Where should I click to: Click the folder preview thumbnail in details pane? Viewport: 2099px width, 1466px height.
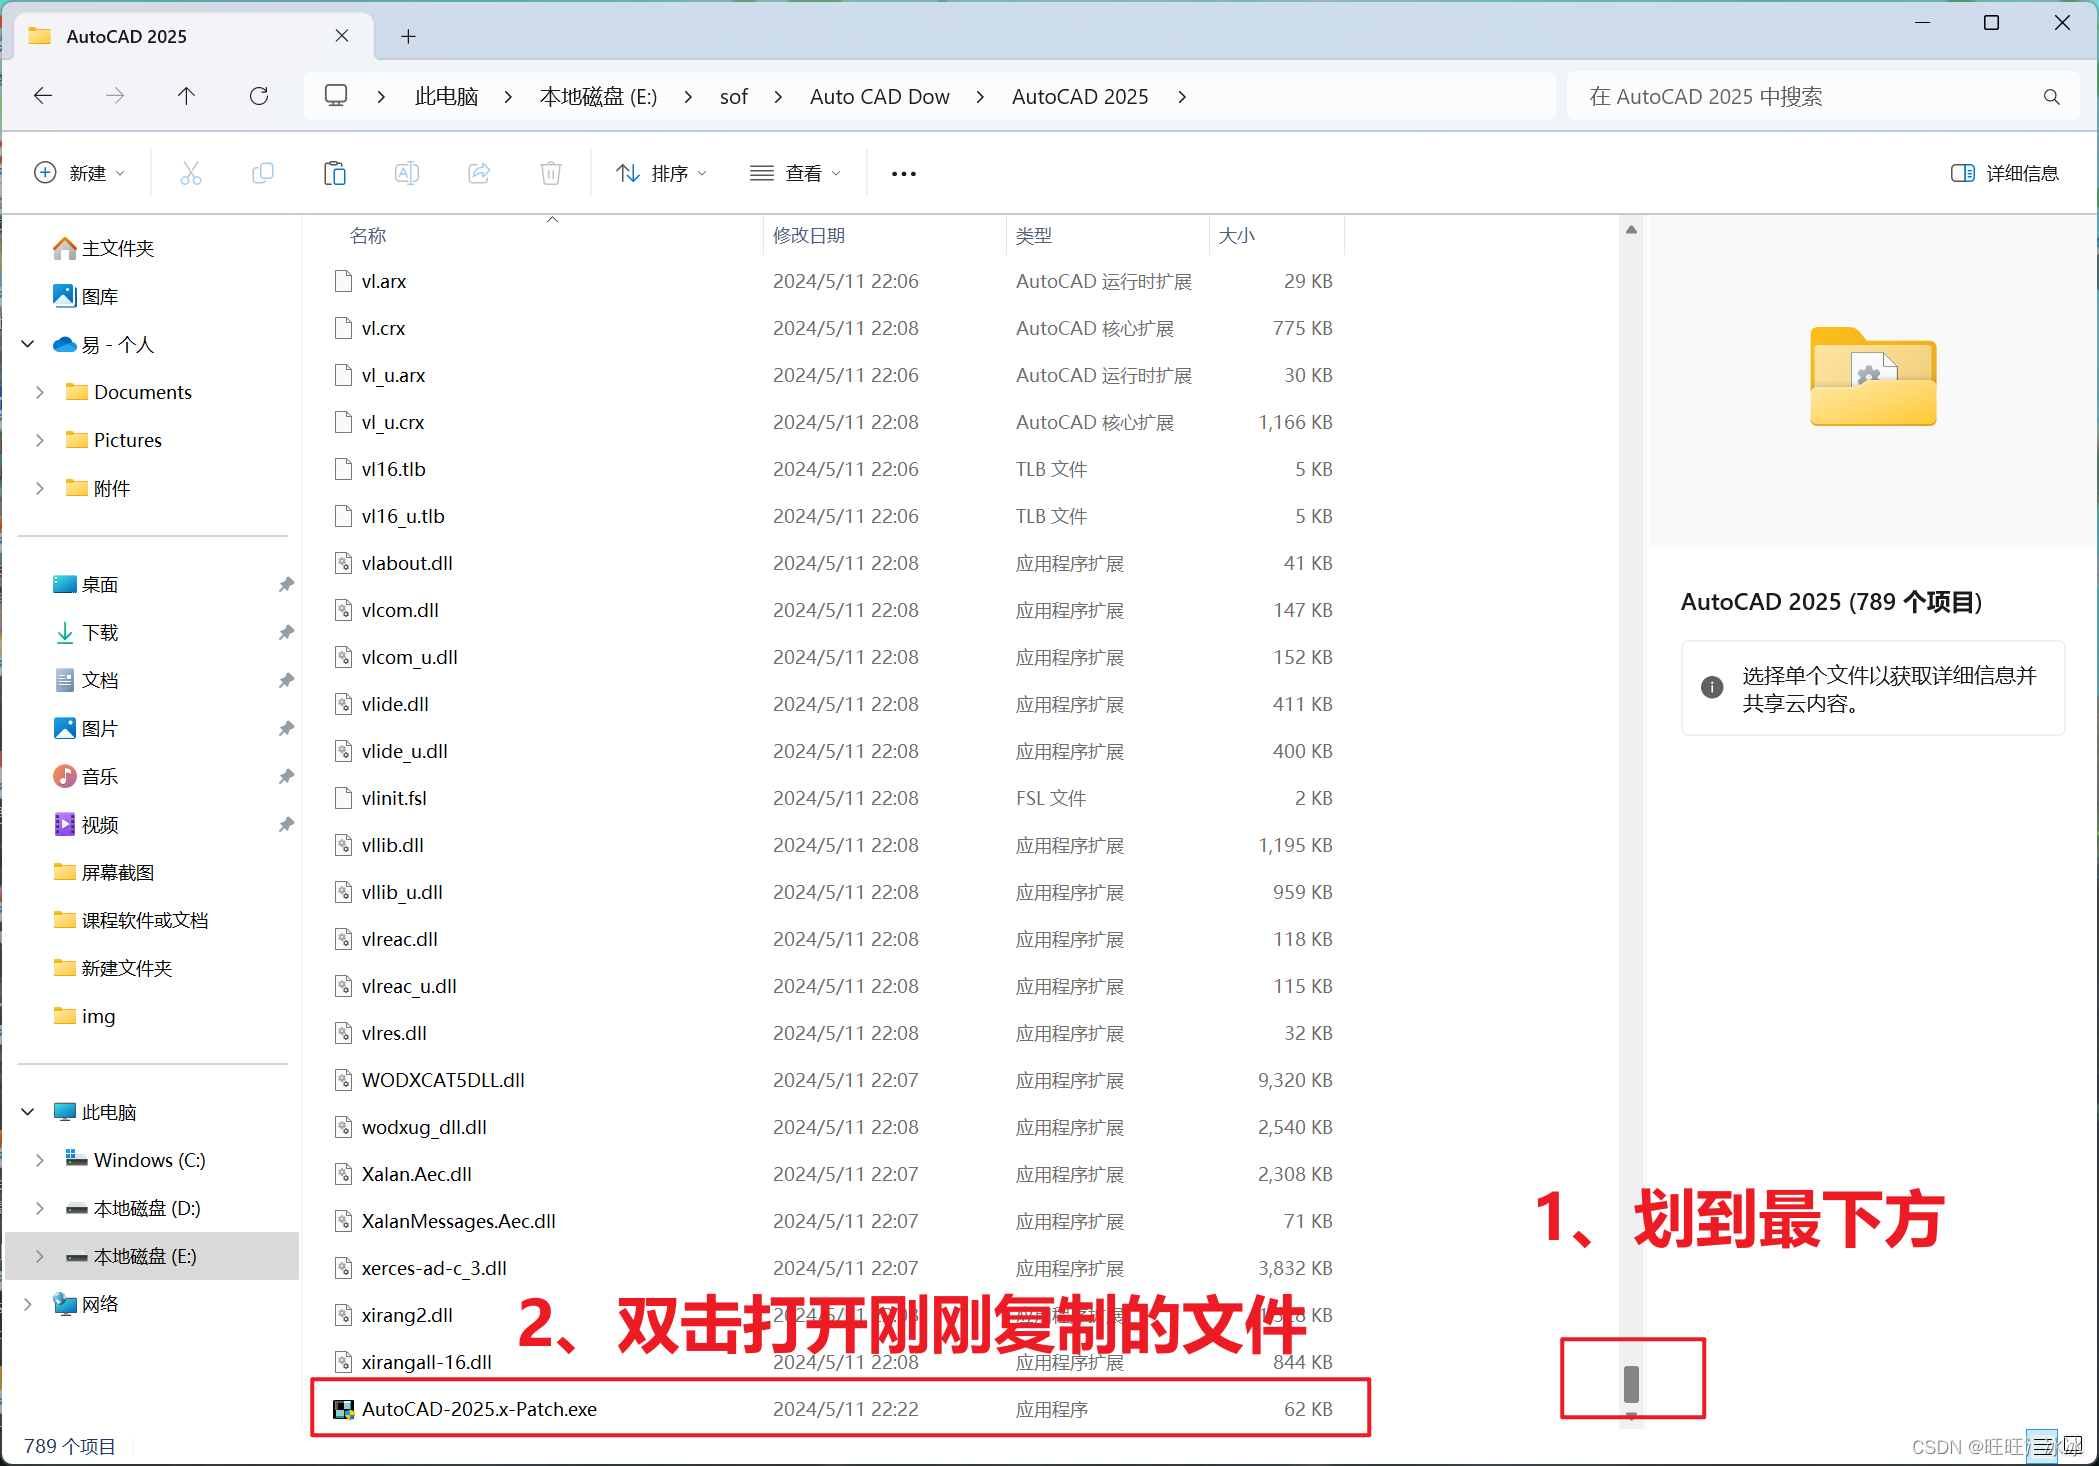click(1873, 377)
